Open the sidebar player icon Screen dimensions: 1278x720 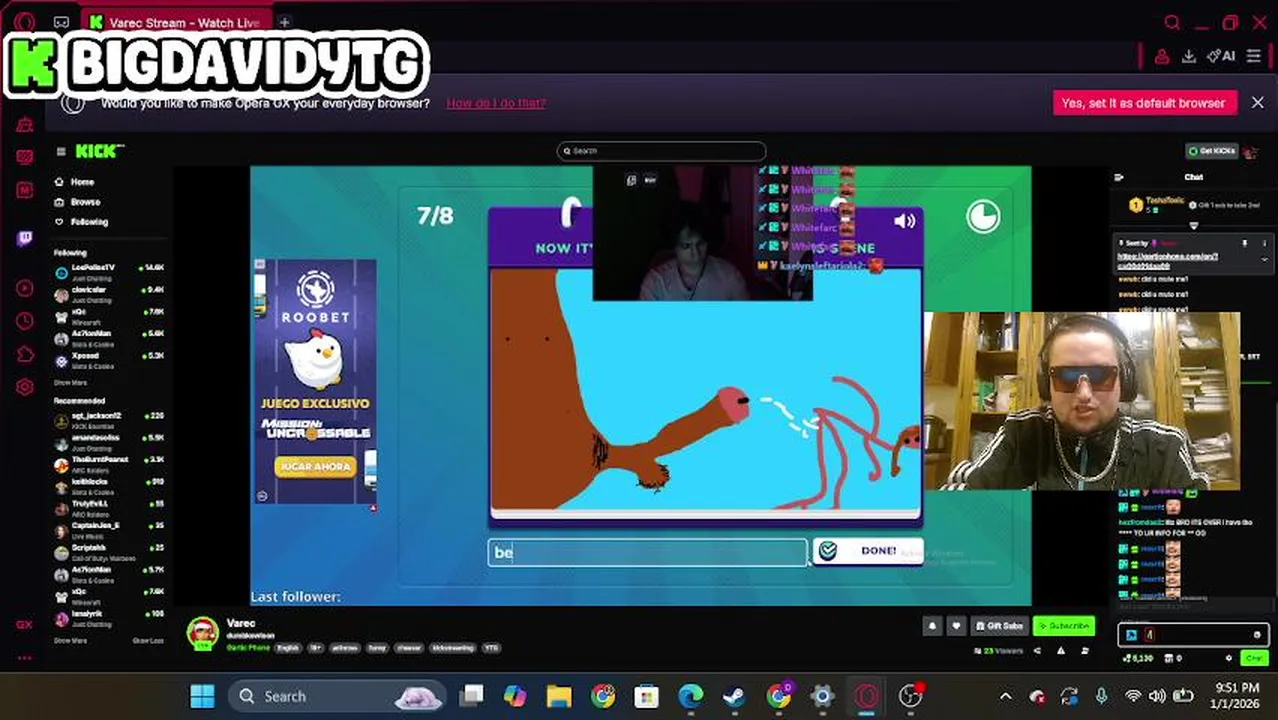(25, 288)
